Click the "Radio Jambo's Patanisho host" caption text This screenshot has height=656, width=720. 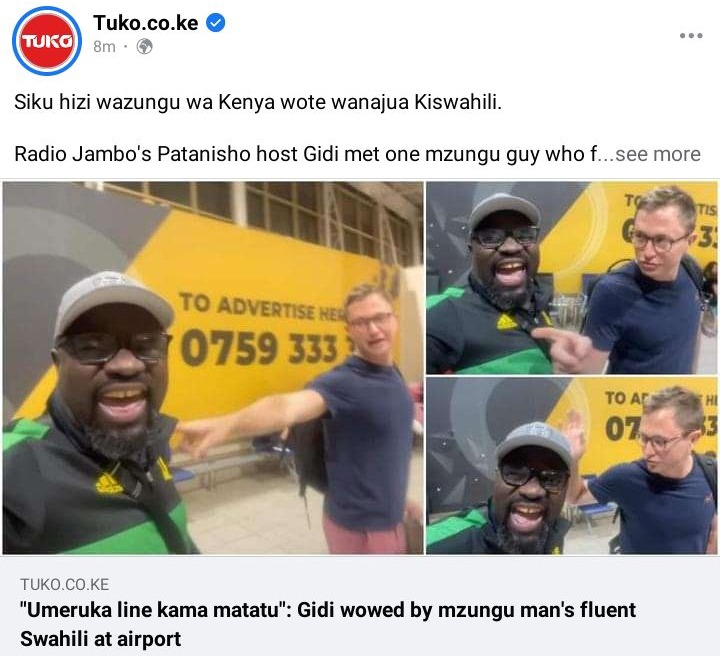click(157, 154)
